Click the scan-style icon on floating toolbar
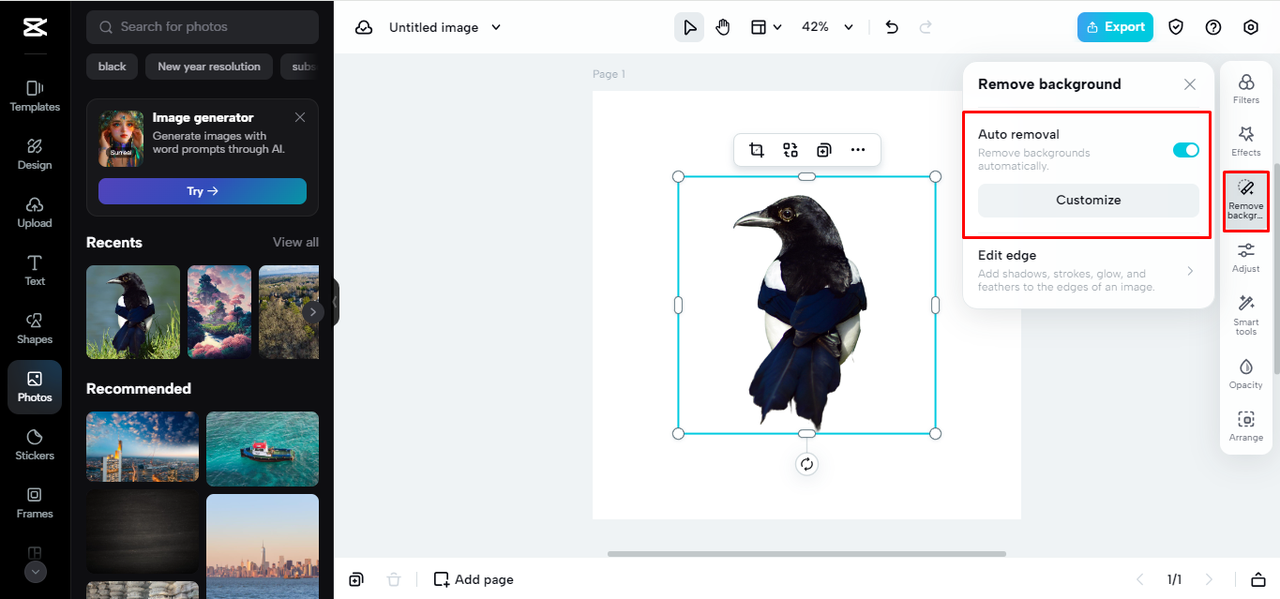The height and width of the screenshot is (599, 1280). pyautogui.click(x=790, y=150)
